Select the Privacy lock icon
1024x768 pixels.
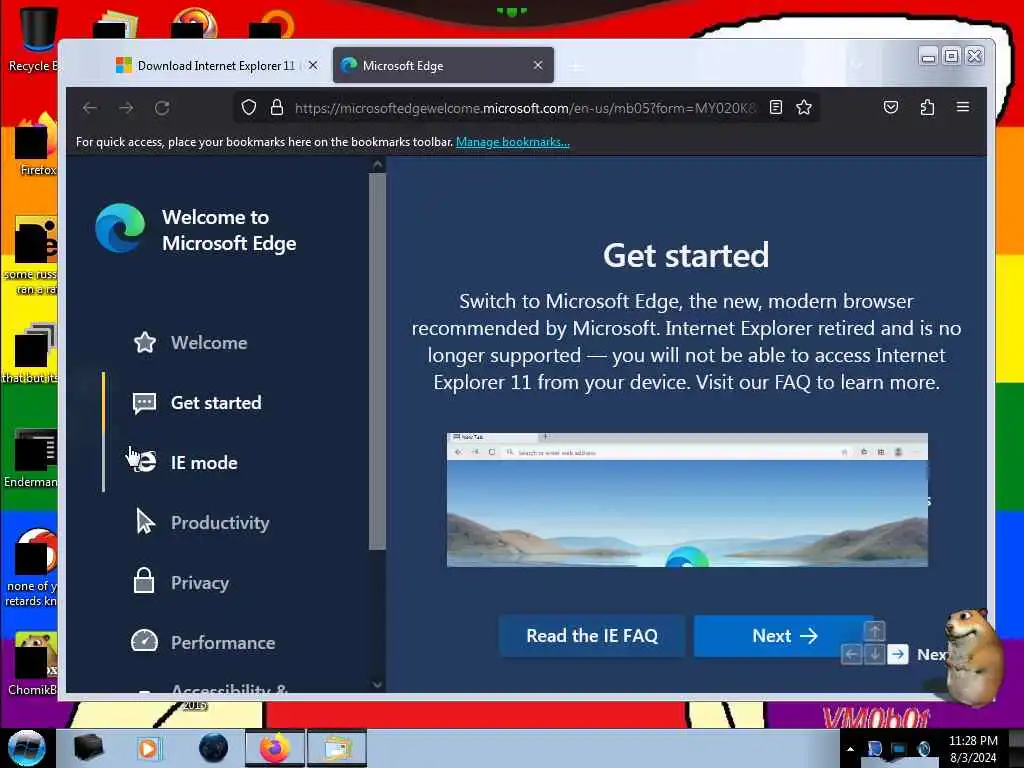tap(144, 581)
